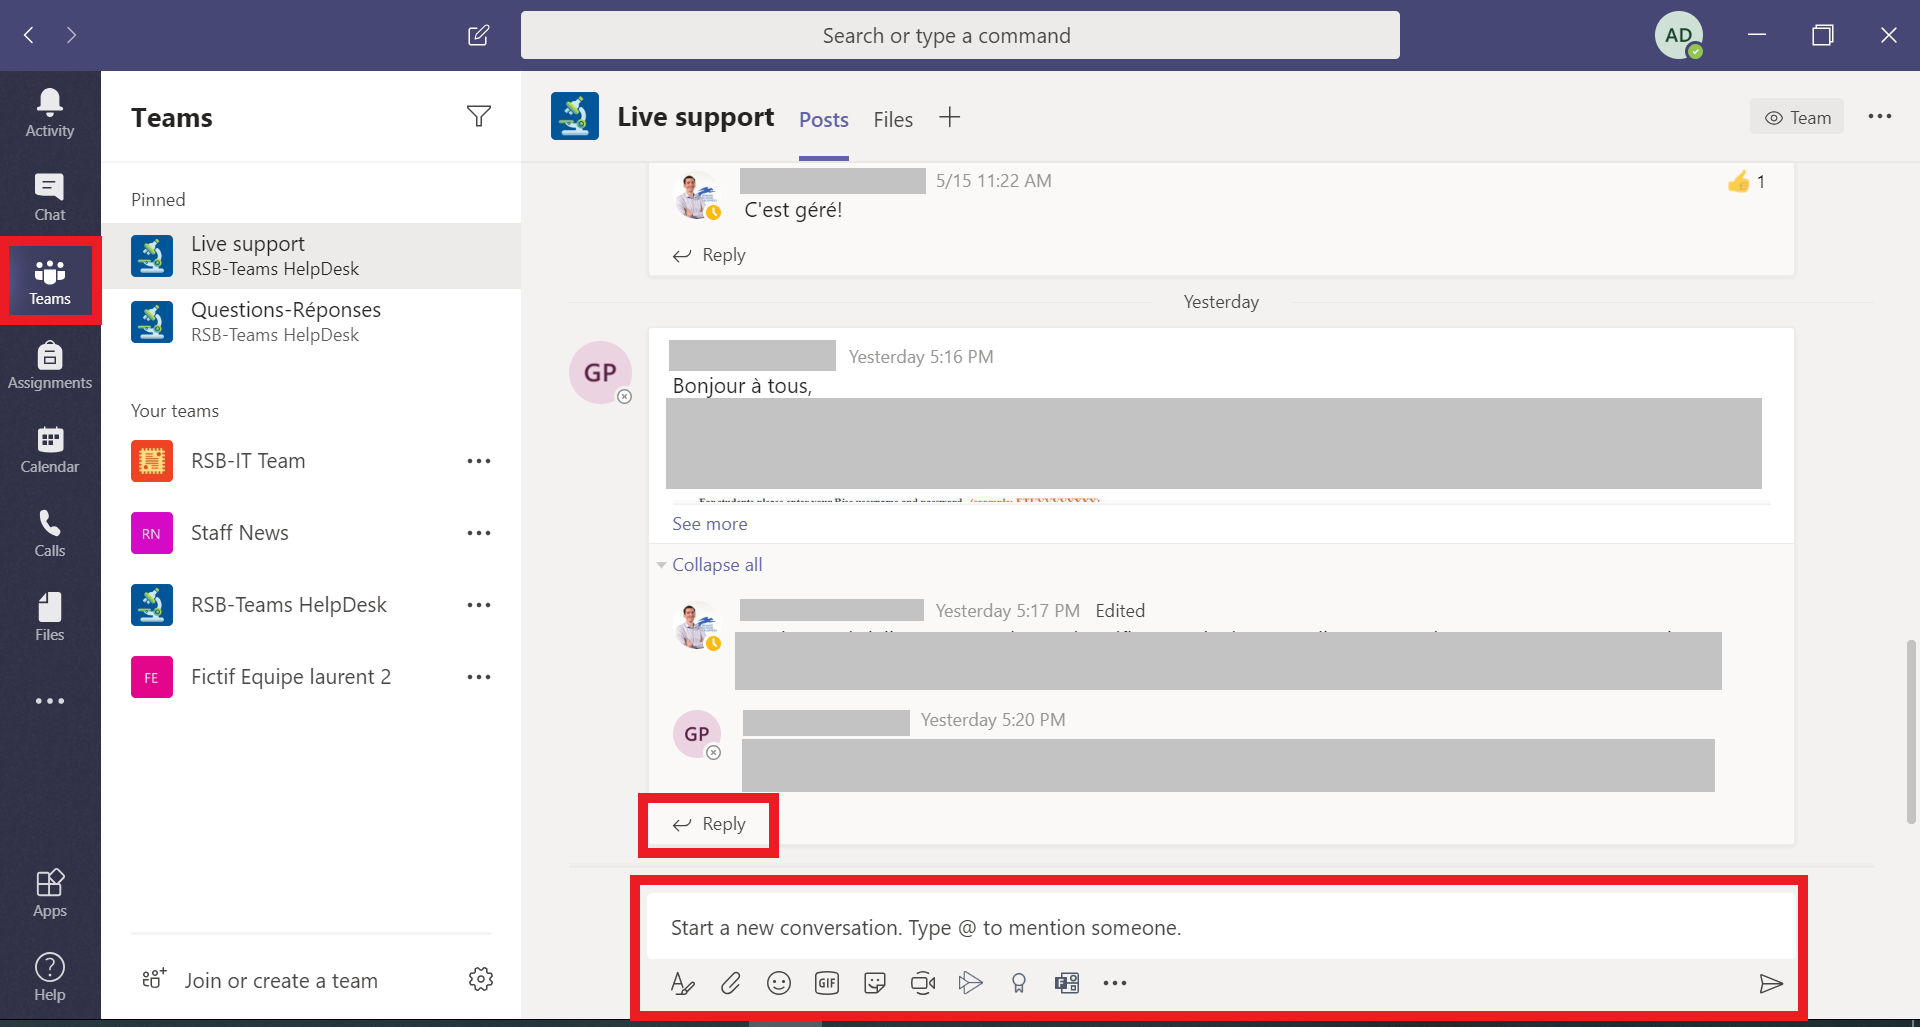Switch to the Posts tab
This screenshot has height=1027, width=1920.
point(824,119)
